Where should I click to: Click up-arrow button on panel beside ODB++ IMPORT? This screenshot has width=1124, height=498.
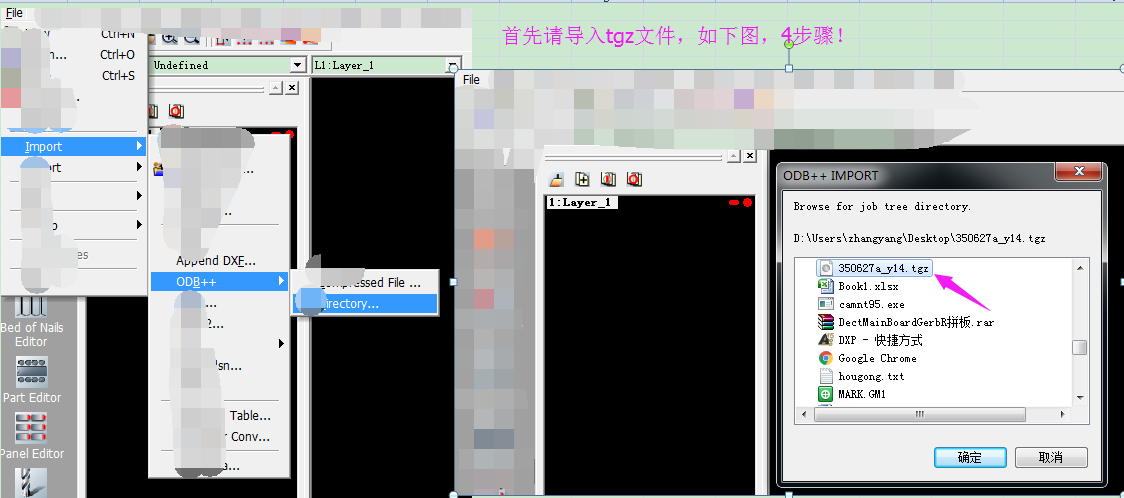[734, 155]
